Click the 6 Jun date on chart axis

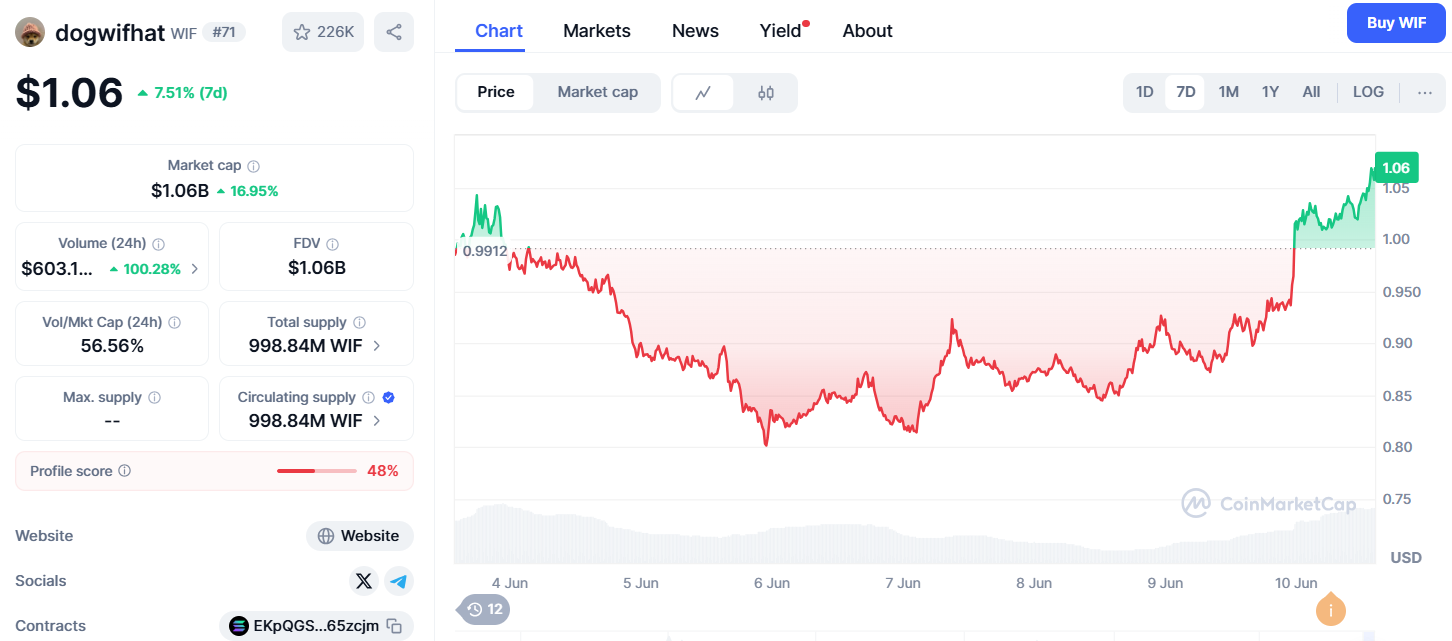[x=772, y=583]
